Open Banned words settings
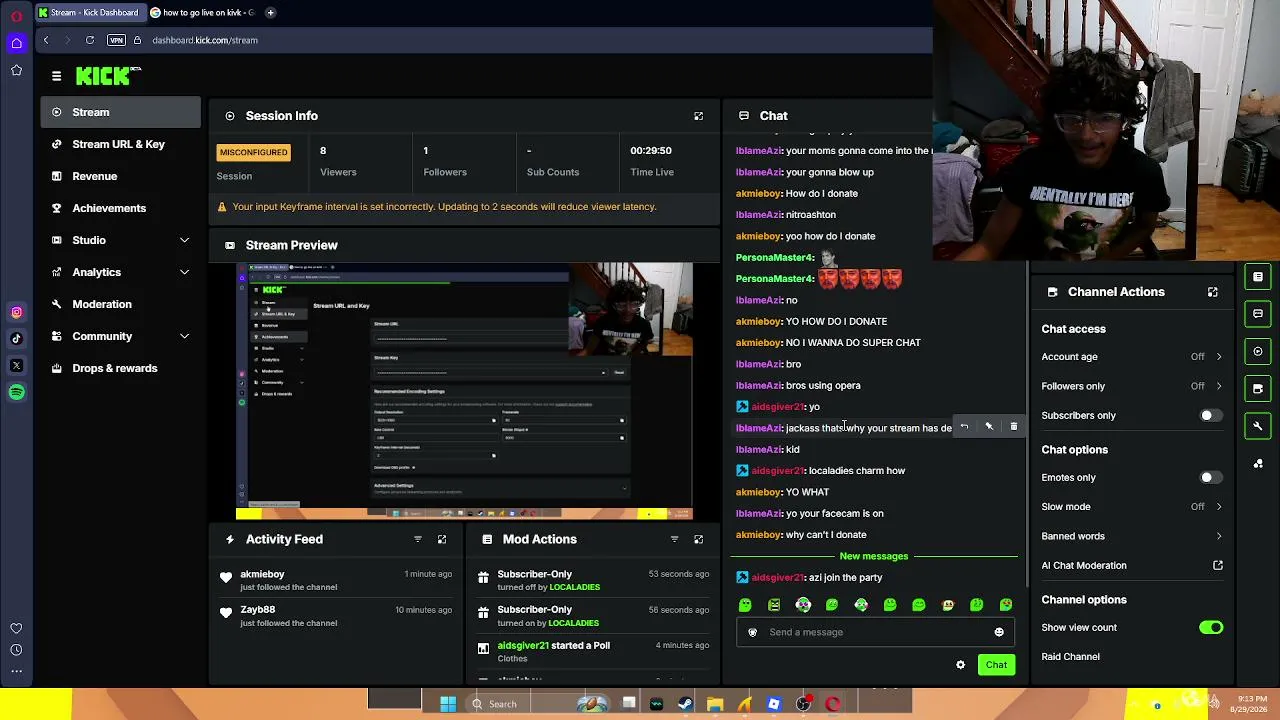 click(x=1132, y=536)
